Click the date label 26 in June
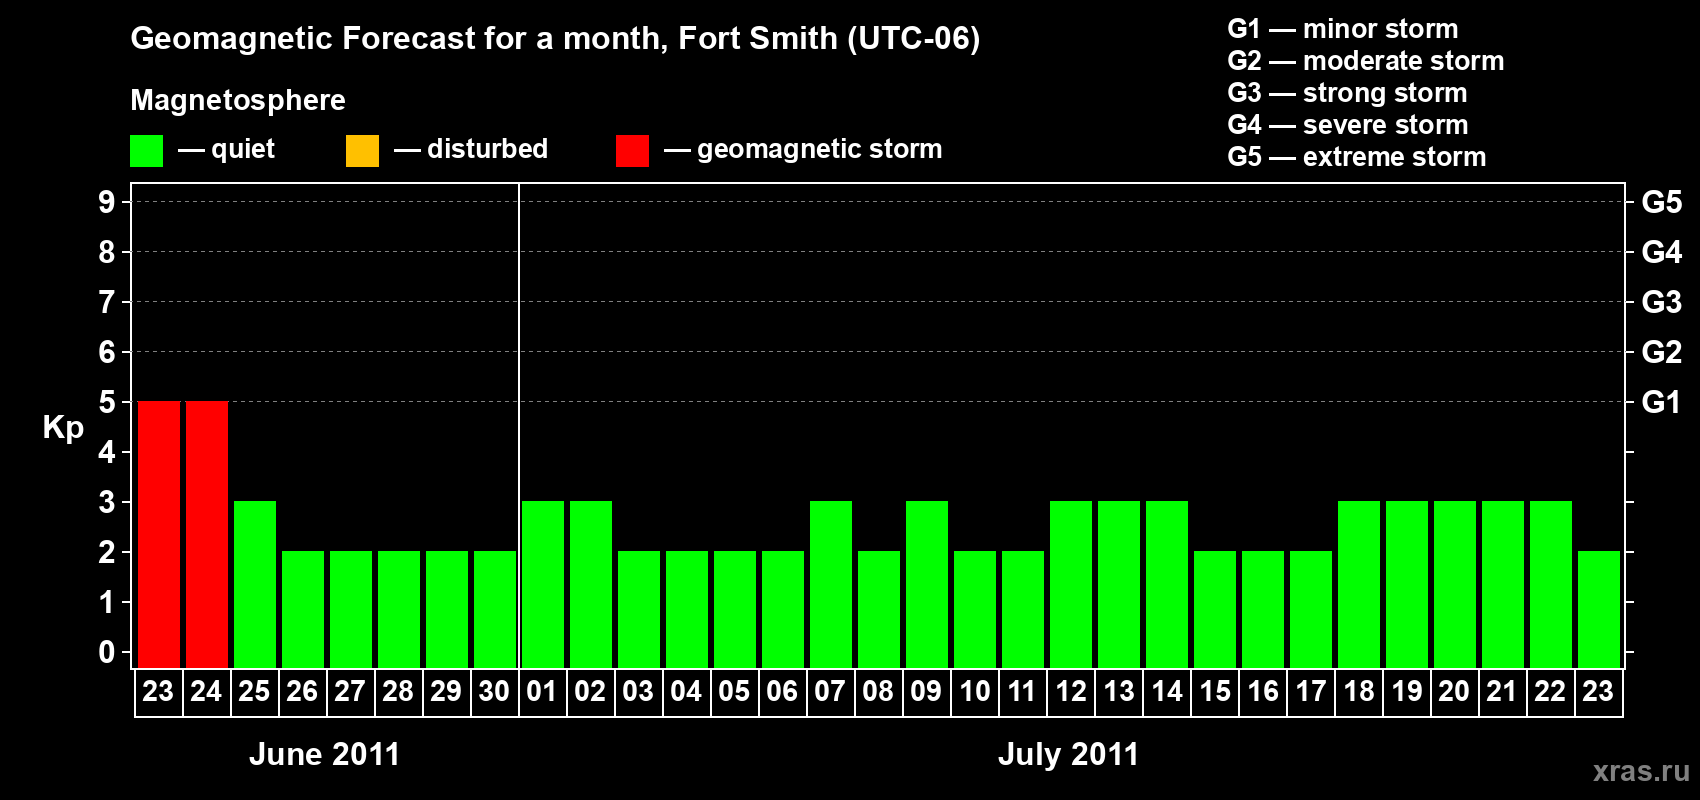The width and height of the screenshot is (1700, 800). click(302, 691)
